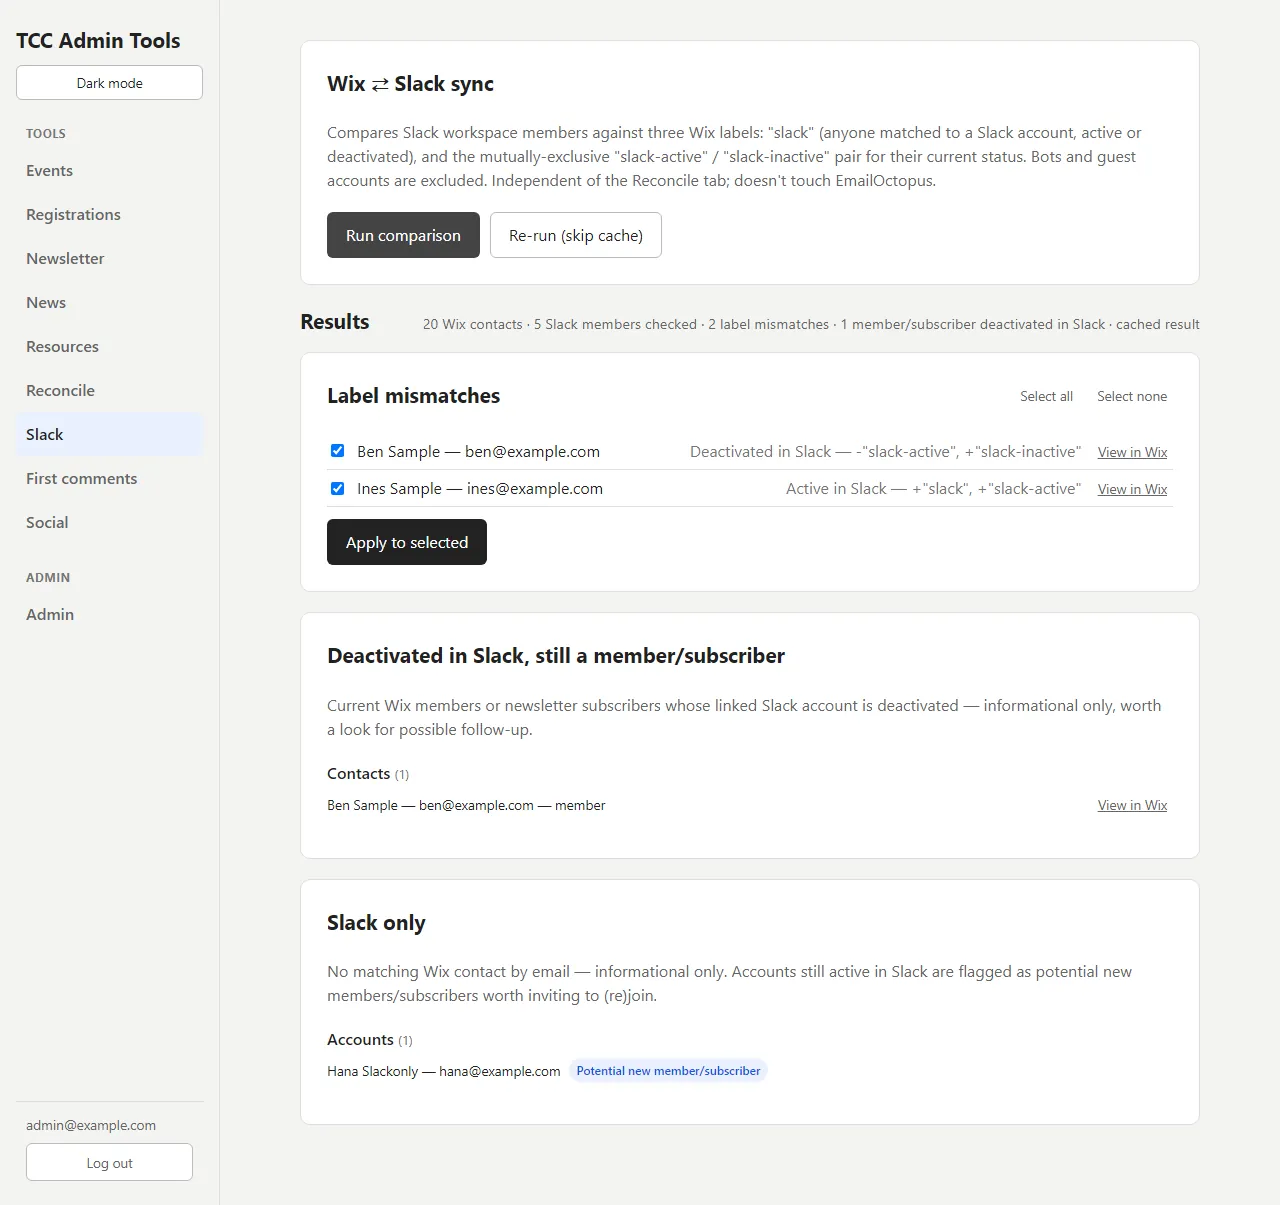Click Hana Slackonly — hana@example.com entry
This screenshot has width=1280, height=1205.
pos(444,1071)
